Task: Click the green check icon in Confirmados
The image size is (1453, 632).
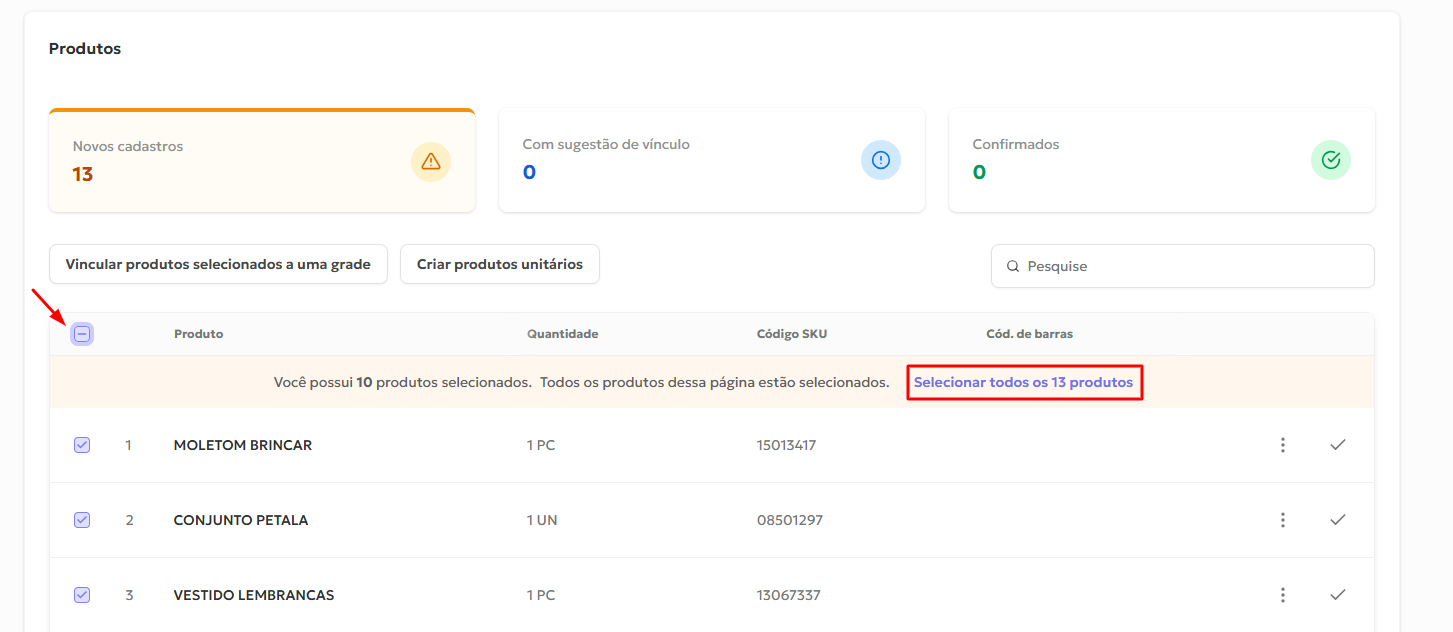Action: 1330,160
